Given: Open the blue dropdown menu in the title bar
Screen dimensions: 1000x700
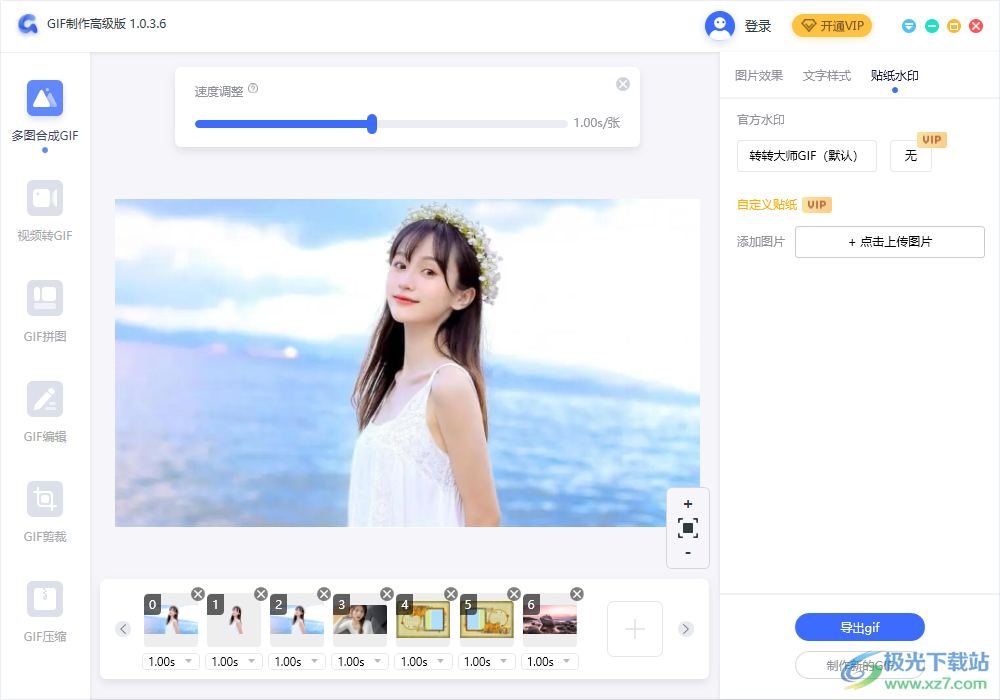Looking at the screenshot, I should coord(909,26).
